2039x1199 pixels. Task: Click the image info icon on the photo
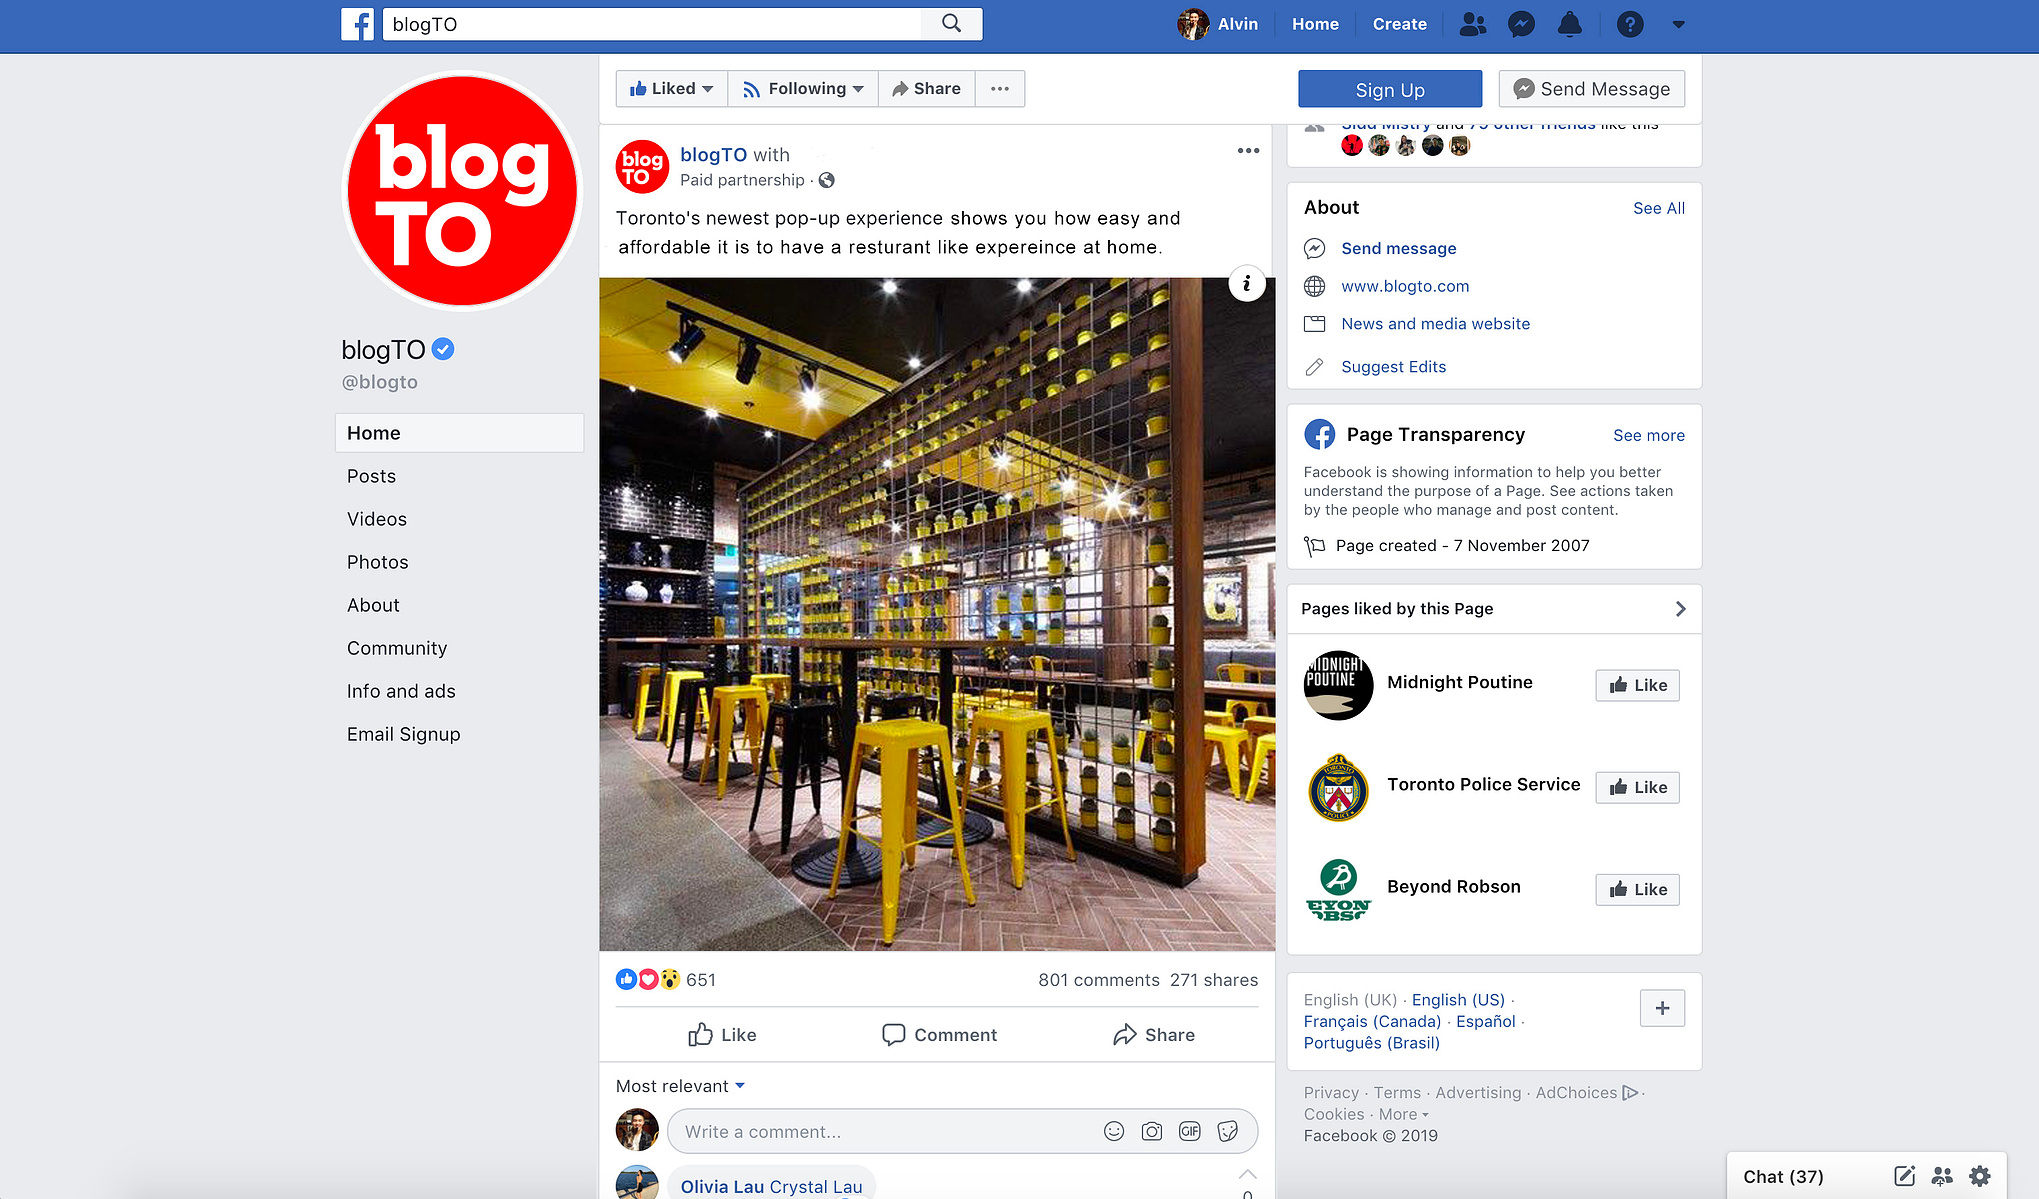[1246, 284]
